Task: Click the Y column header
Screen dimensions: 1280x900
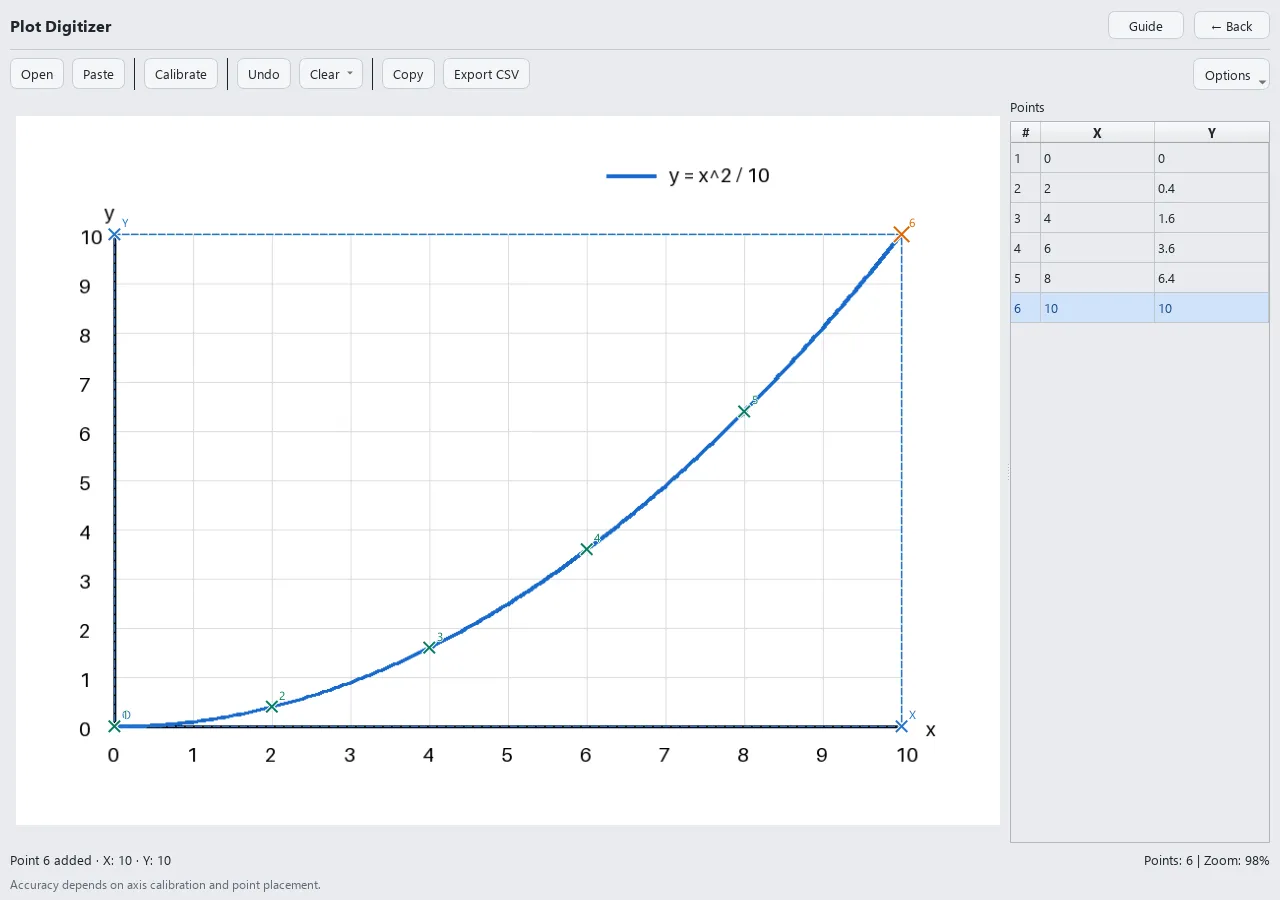Action: [1212, 133]
